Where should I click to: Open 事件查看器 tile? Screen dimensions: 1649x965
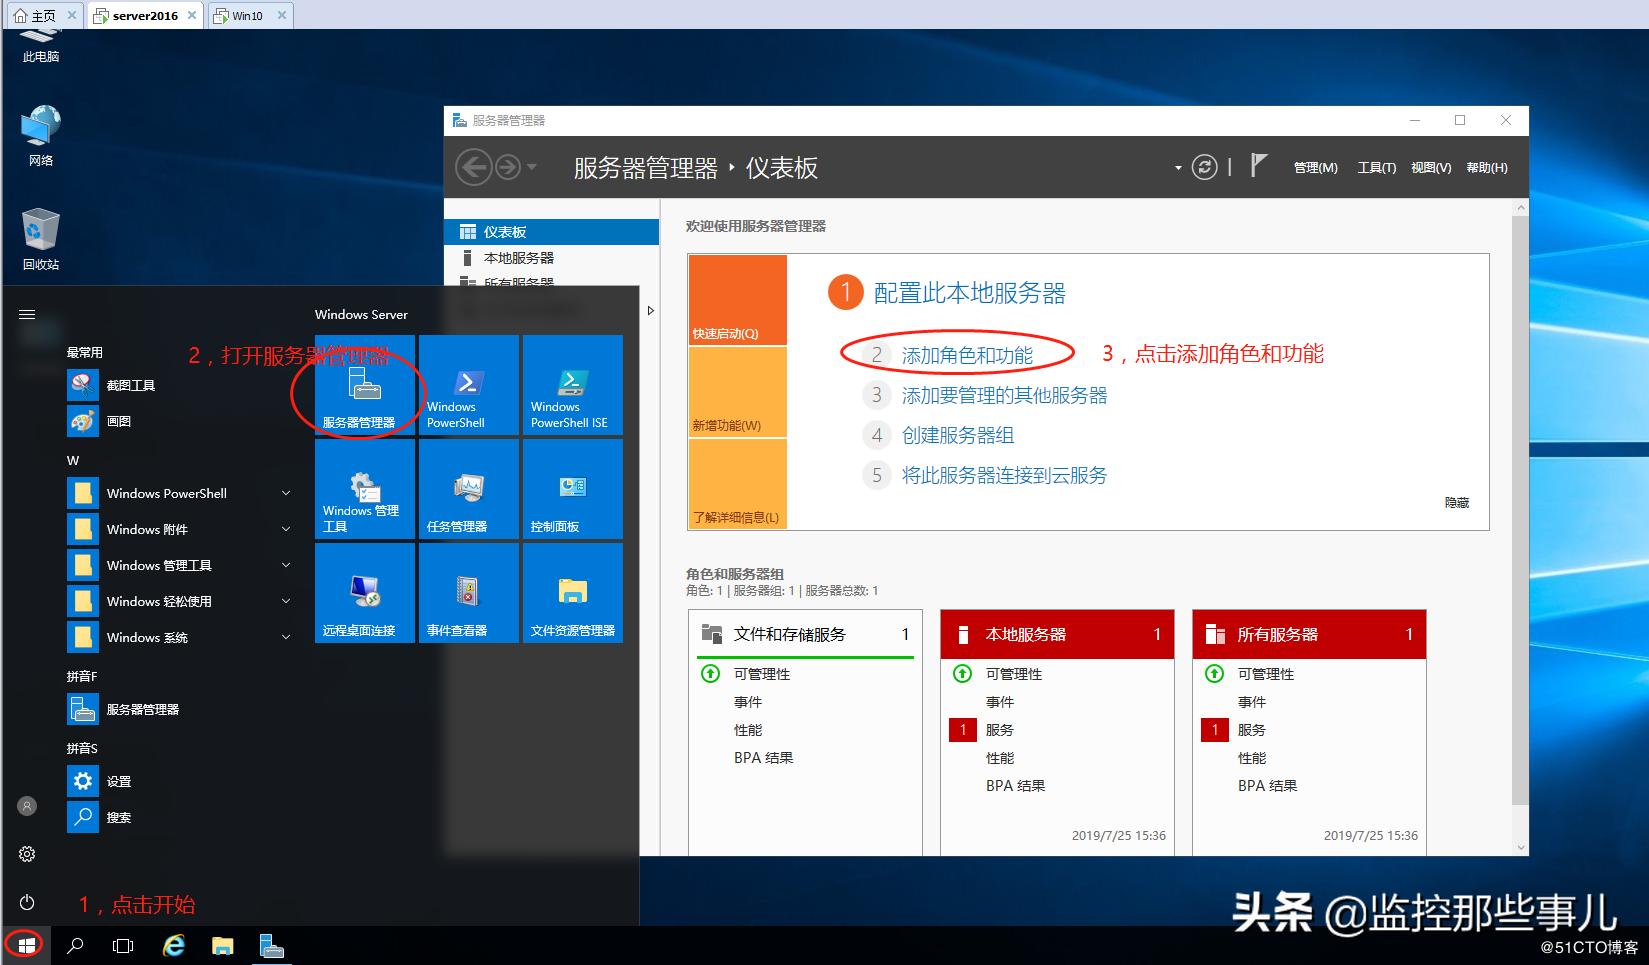(466, 592)
